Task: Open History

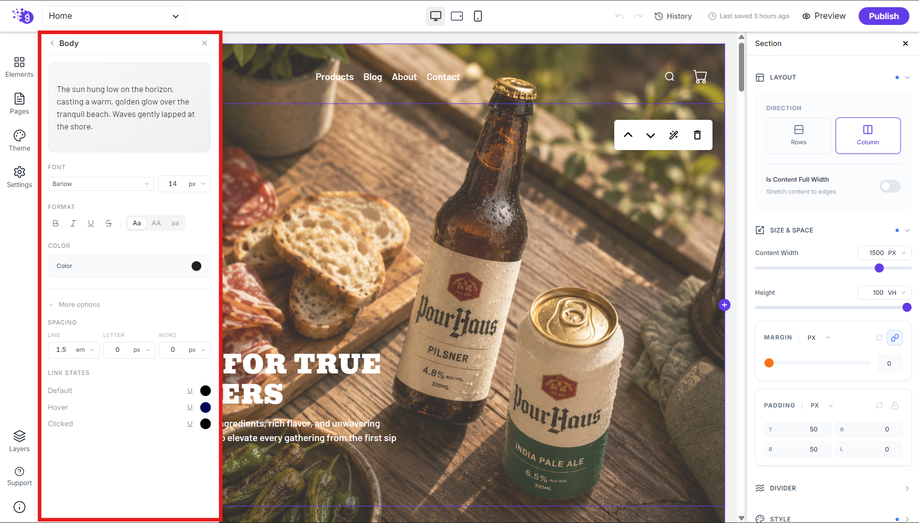Action: pyautogui.click(x=673, y=16)
